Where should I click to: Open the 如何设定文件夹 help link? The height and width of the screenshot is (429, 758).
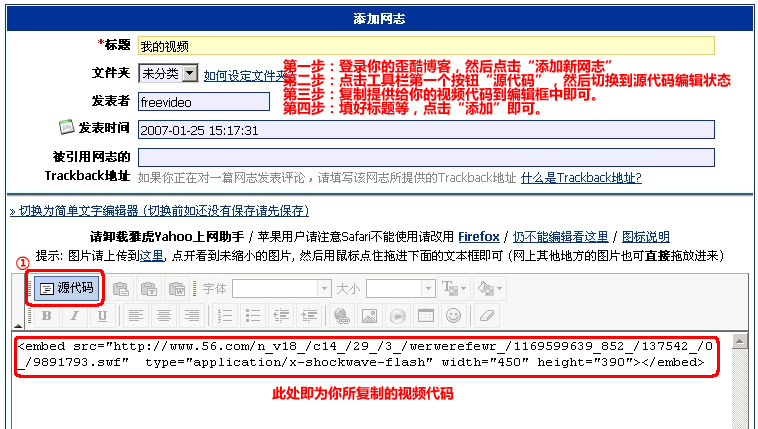pyautogui.click(x=245, y=75)
